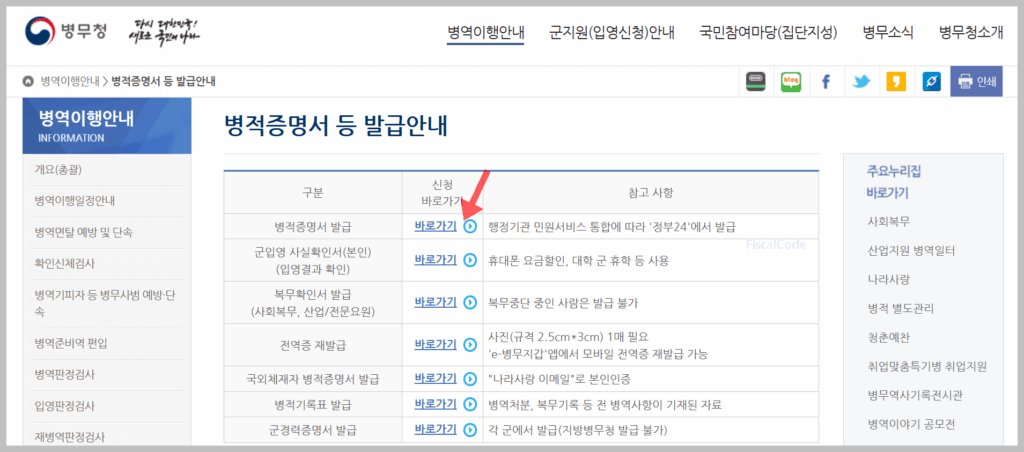Screen dimensions: 1024x452
Task: Open 청춘예찬 shortcut in right panel
Action: pyautogui.click(x=888, y=338)
